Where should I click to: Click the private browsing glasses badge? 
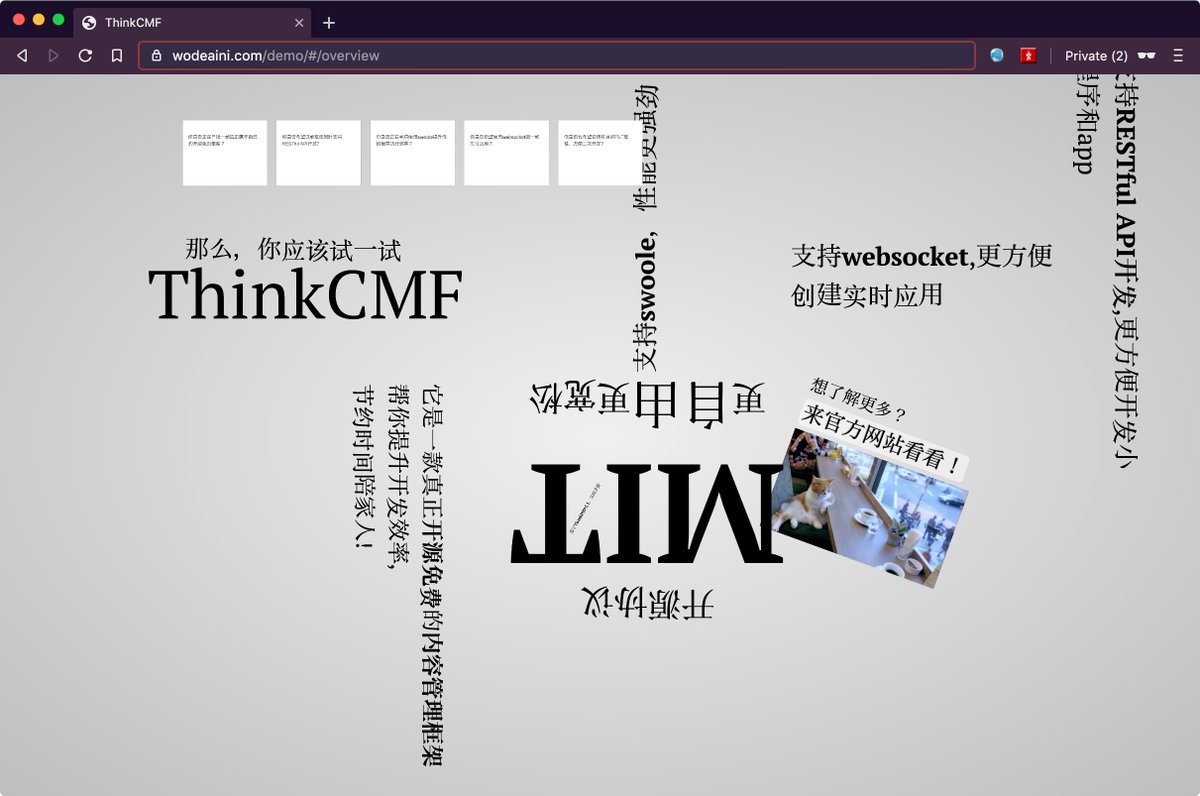point(1146,55)
